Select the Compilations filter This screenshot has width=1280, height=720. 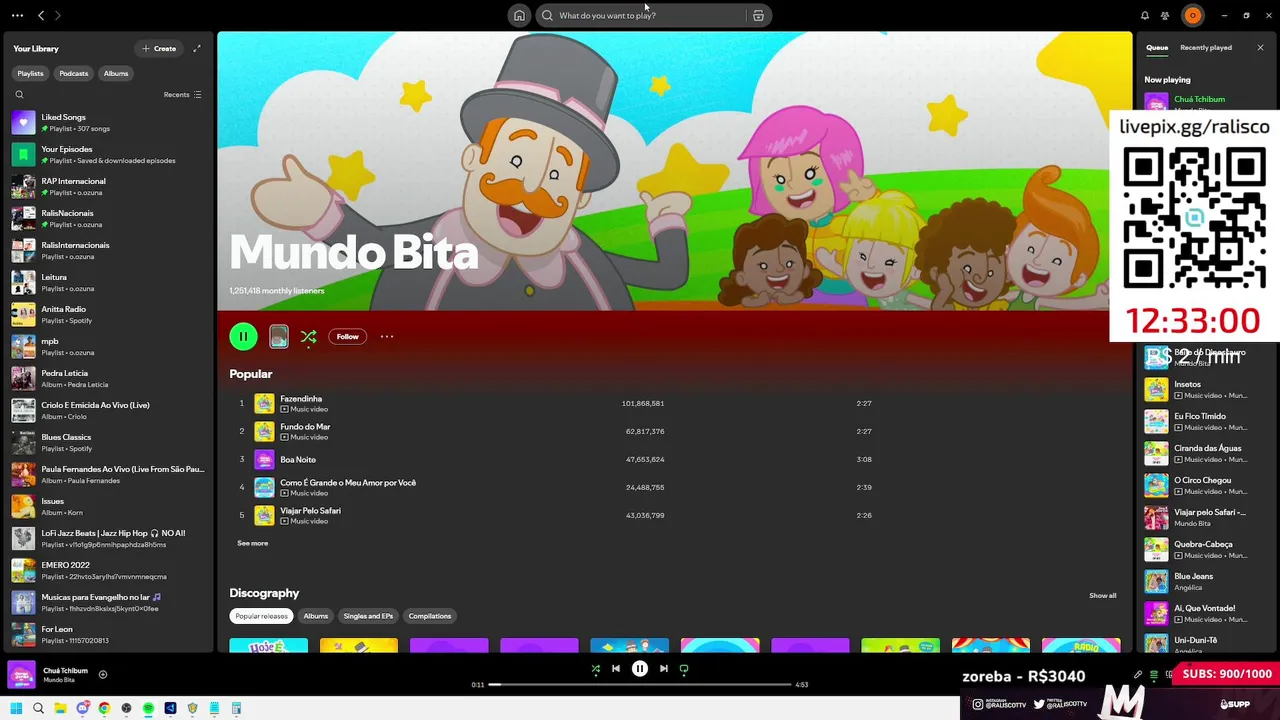(x=430, y=616)
